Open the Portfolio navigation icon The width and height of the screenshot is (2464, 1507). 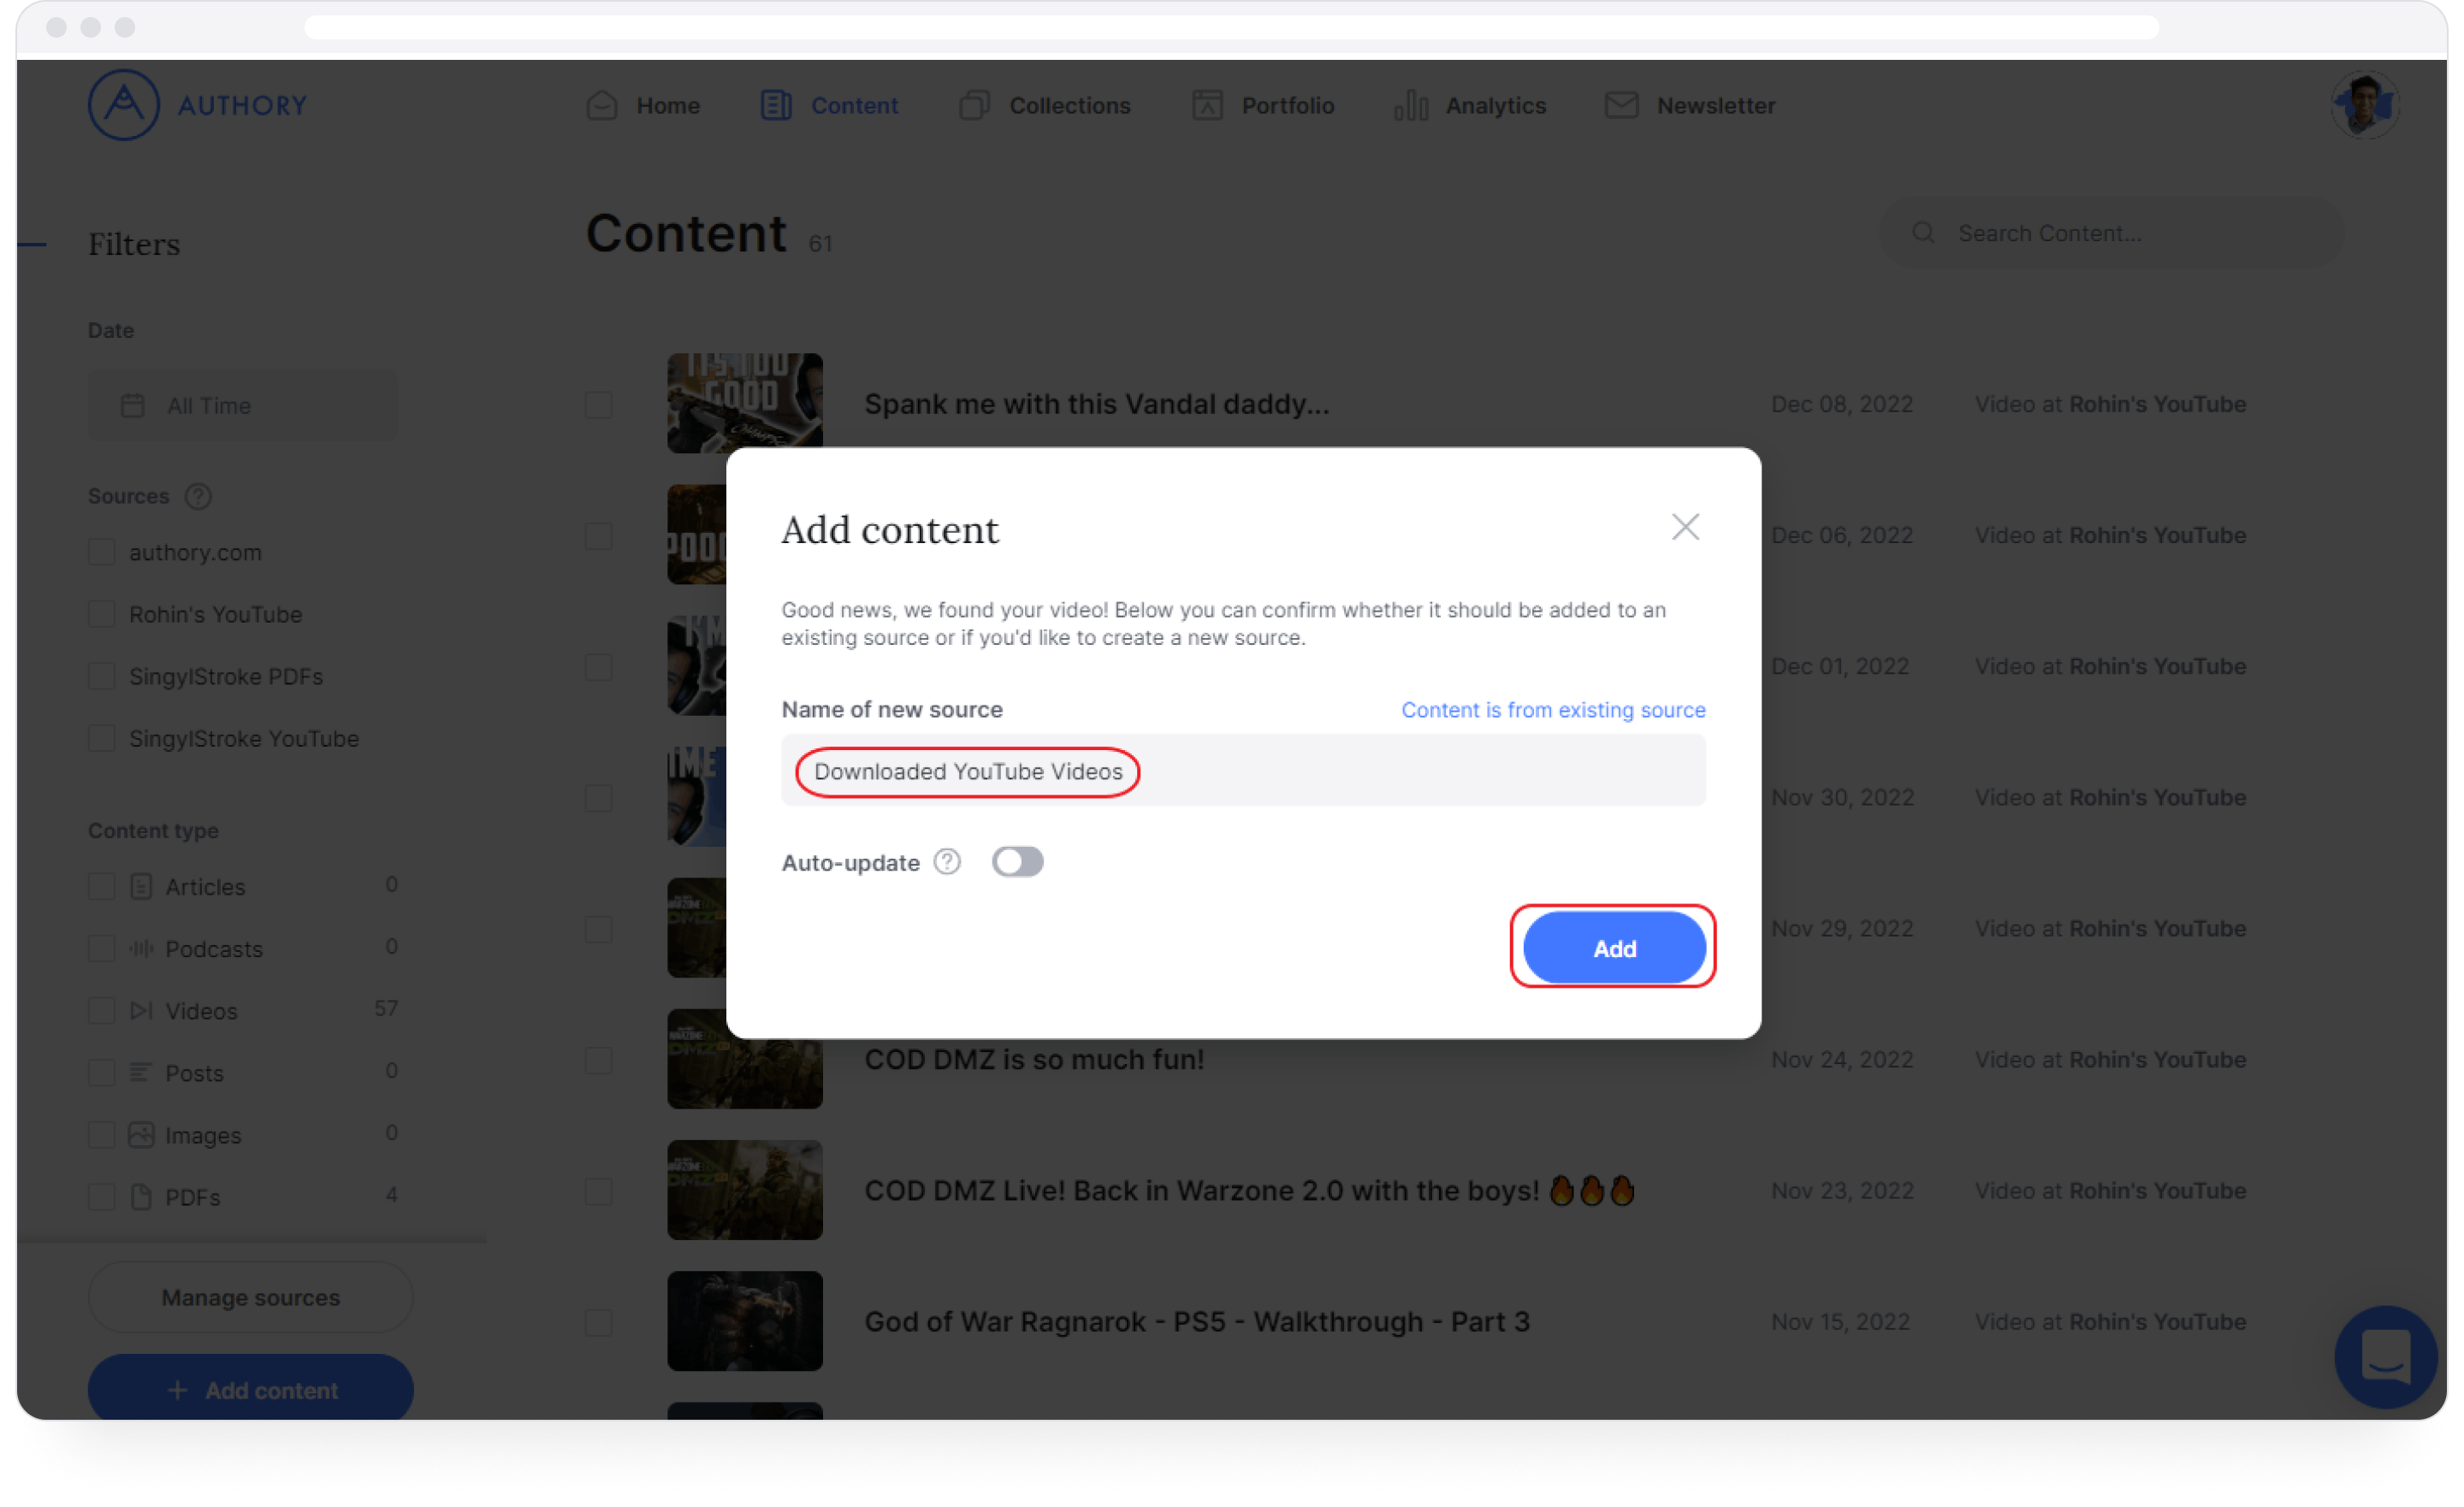pos(1207,105)
